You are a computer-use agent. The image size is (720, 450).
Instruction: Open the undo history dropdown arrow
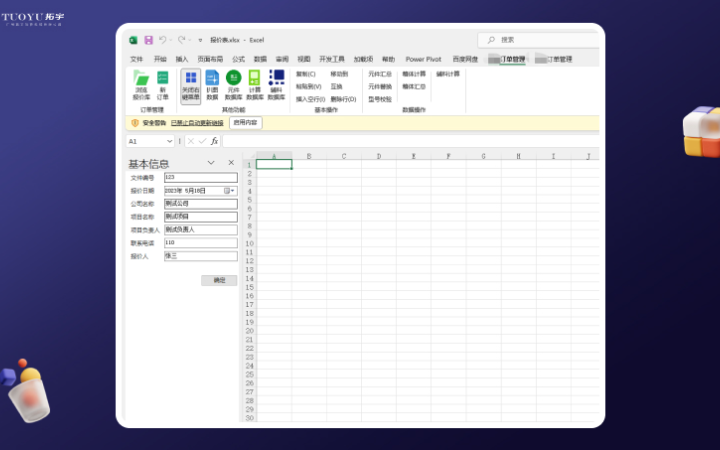pyautogui.click(x=171, y=40)
